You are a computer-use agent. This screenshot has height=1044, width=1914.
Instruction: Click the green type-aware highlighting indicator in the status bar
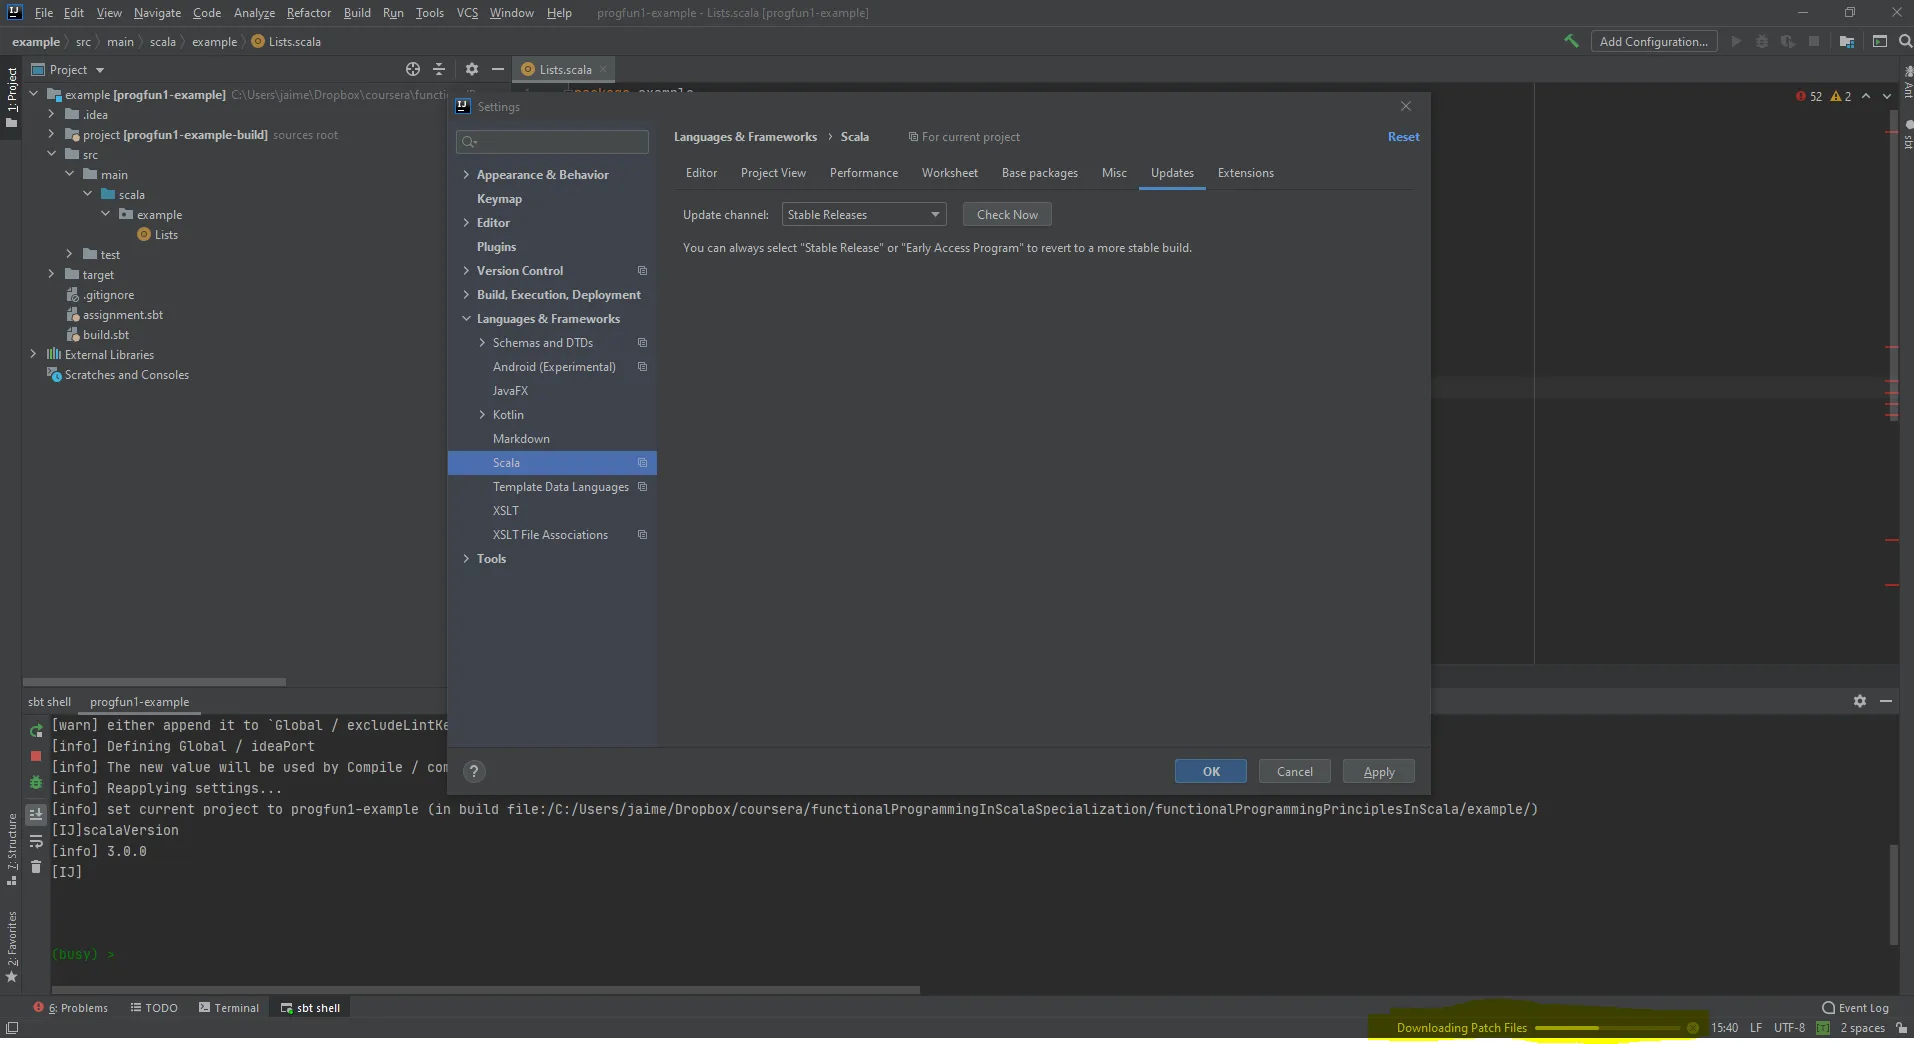1823,1027
